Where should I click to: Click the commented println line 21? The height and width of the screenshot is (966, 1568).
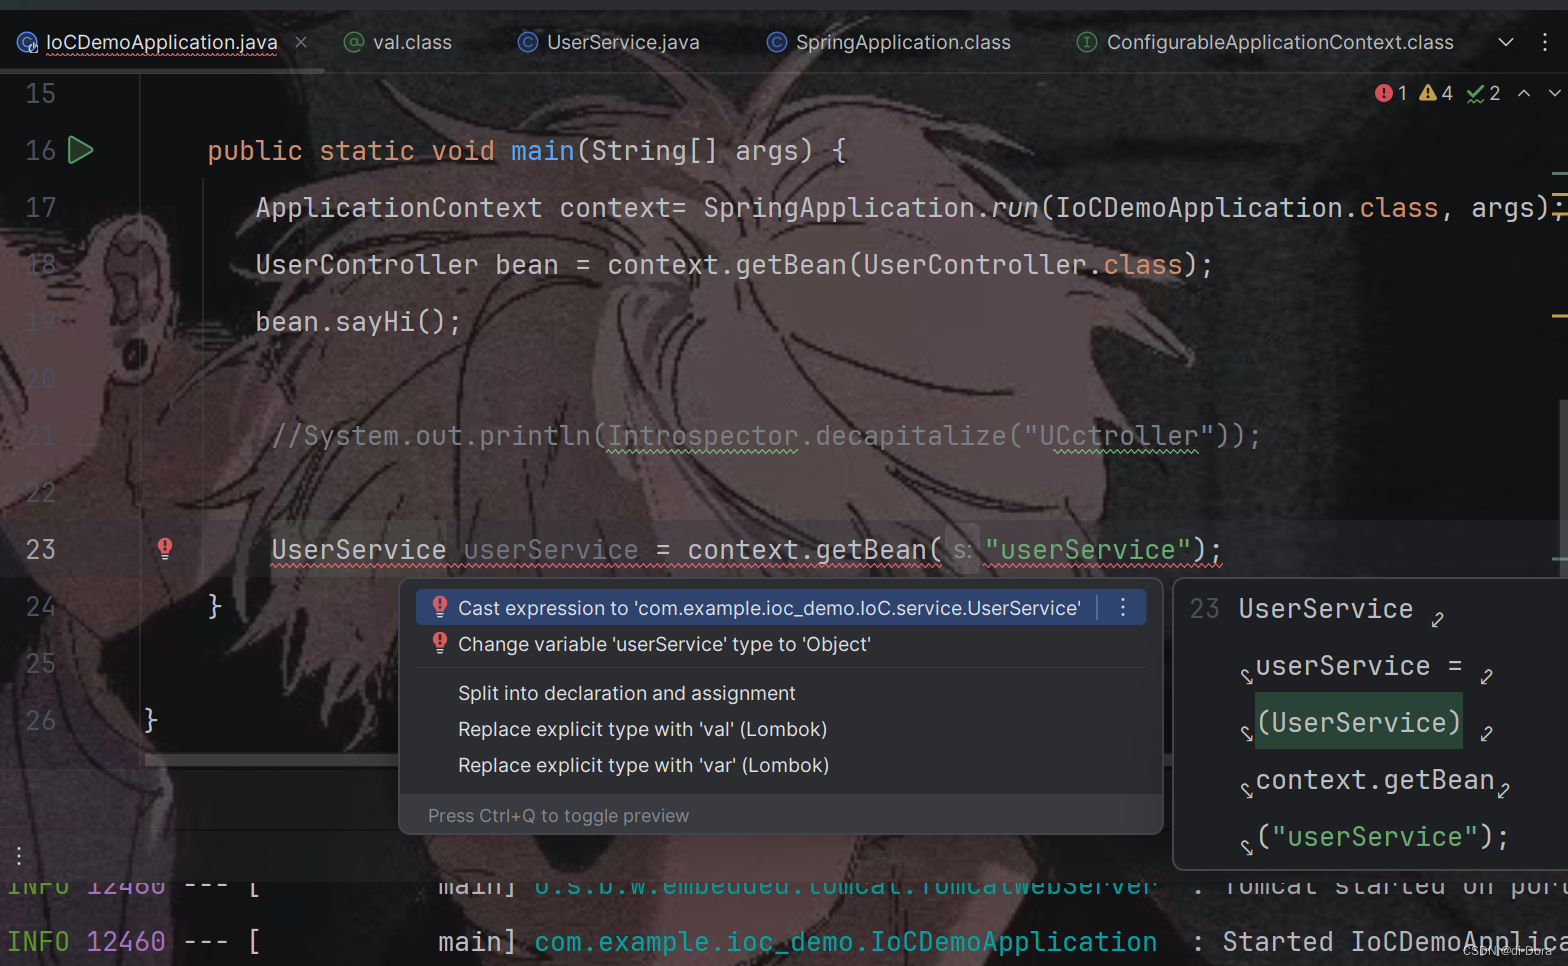coord(765,436)
